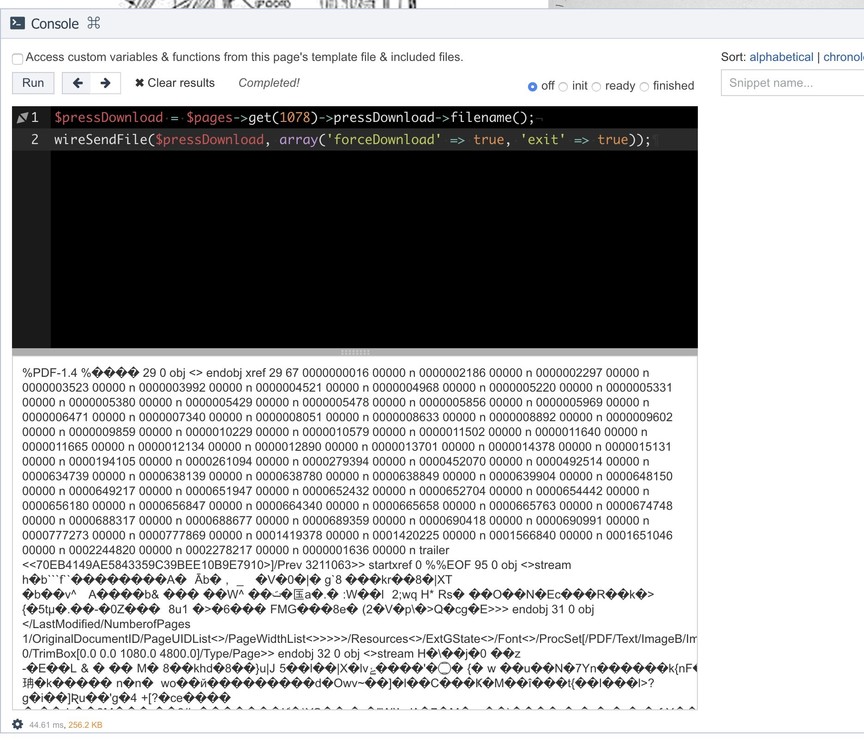
Task: Click the Console terminal icon in header
Action: click(17, 23)
